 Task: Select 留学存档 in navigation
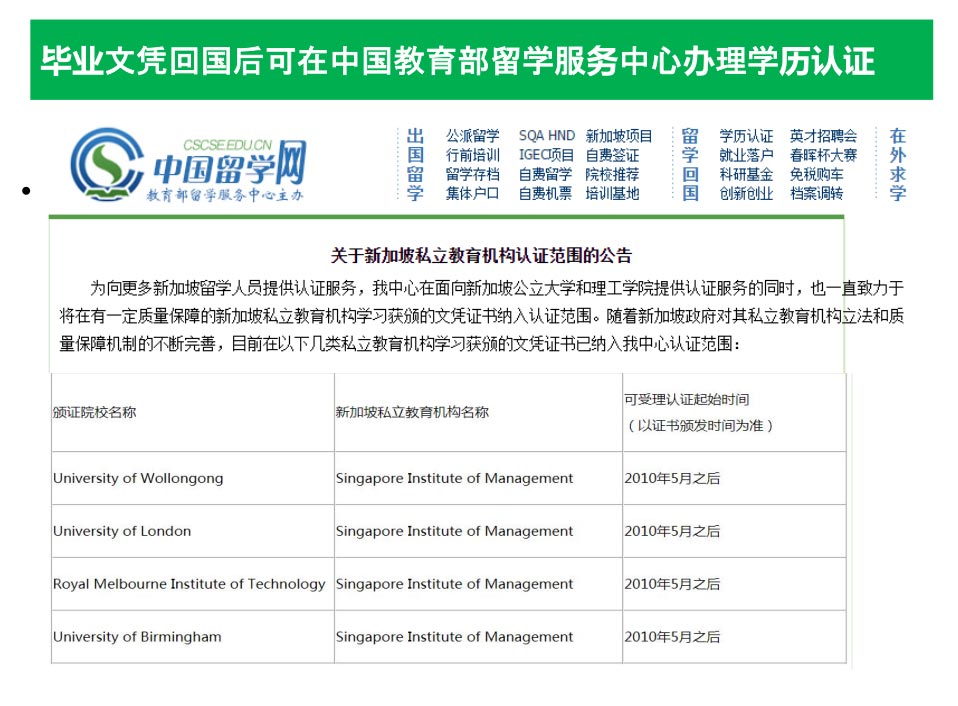coord(472,174)
